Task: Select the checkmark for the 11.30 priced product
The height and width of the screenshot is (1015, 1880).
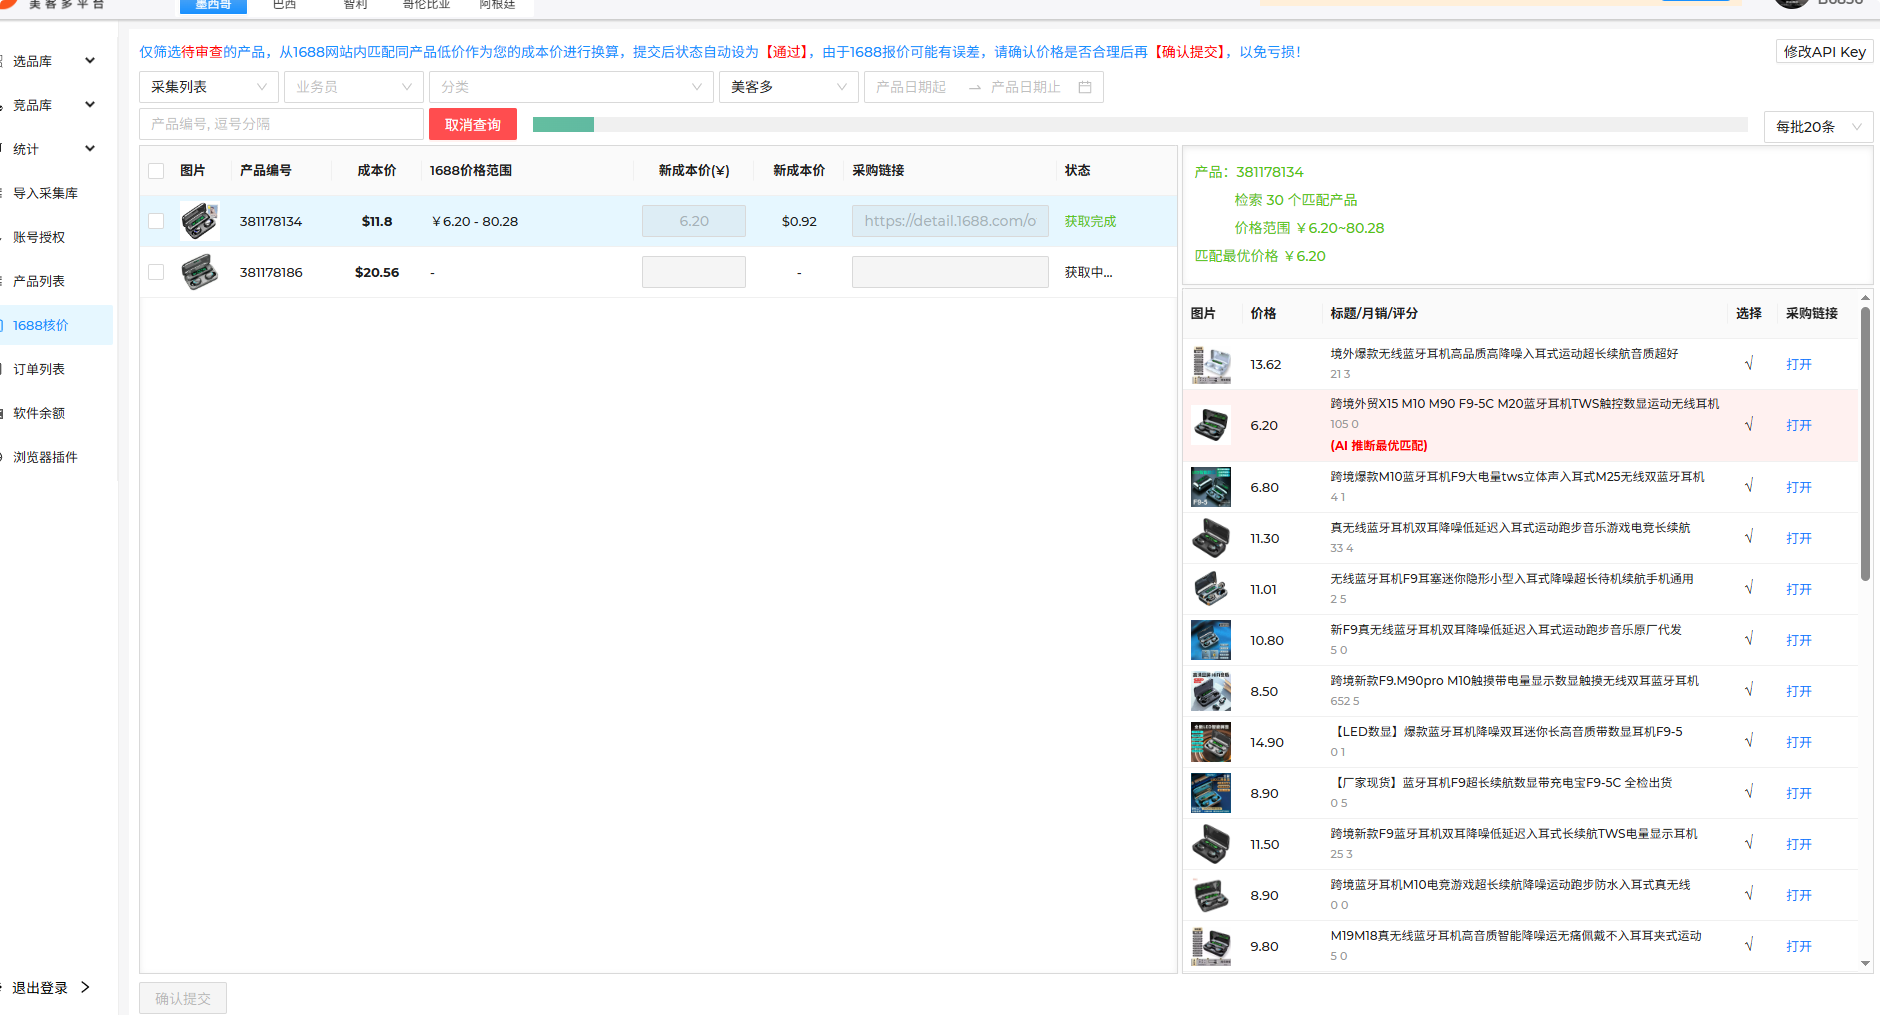Action: click(1748, 538)
